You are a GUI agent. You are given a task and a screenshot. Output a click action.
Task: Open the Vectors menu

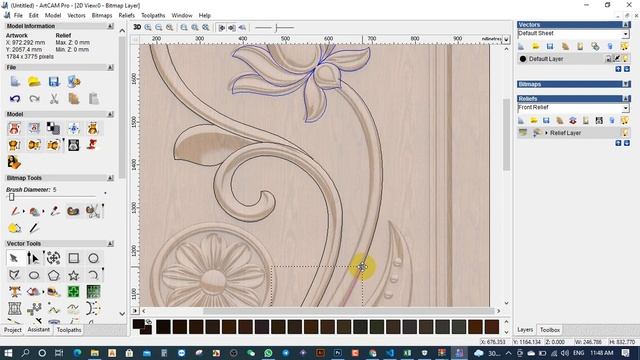coord(76,16)
